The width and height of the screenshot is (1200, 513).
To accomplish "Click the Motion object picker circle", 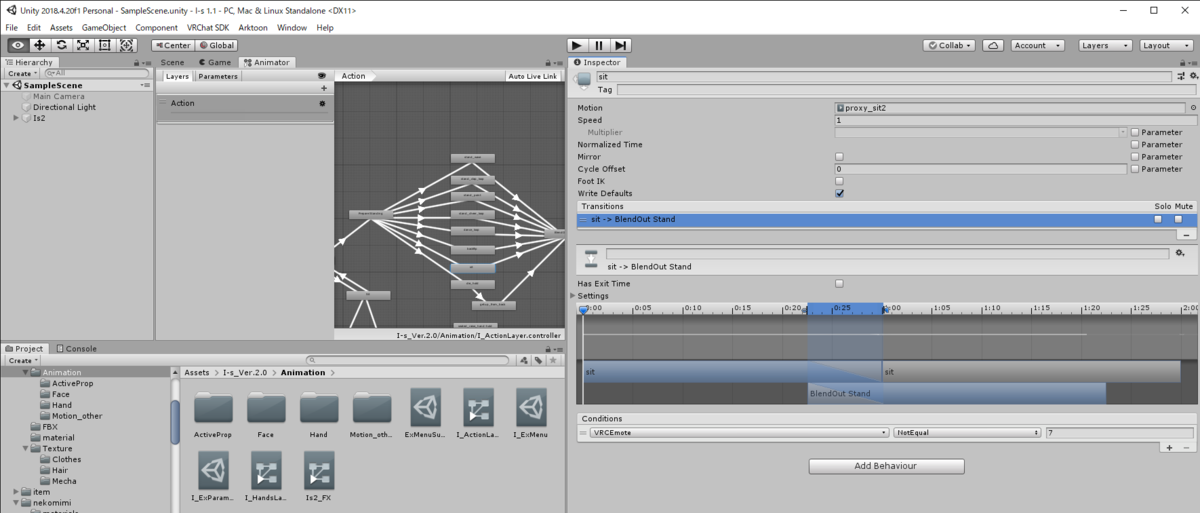I will [1193, 107].
